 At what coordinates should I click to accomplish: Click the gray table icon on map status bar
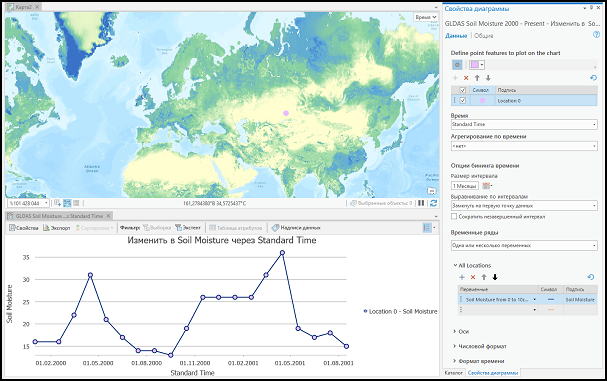(x=76, y=203)
